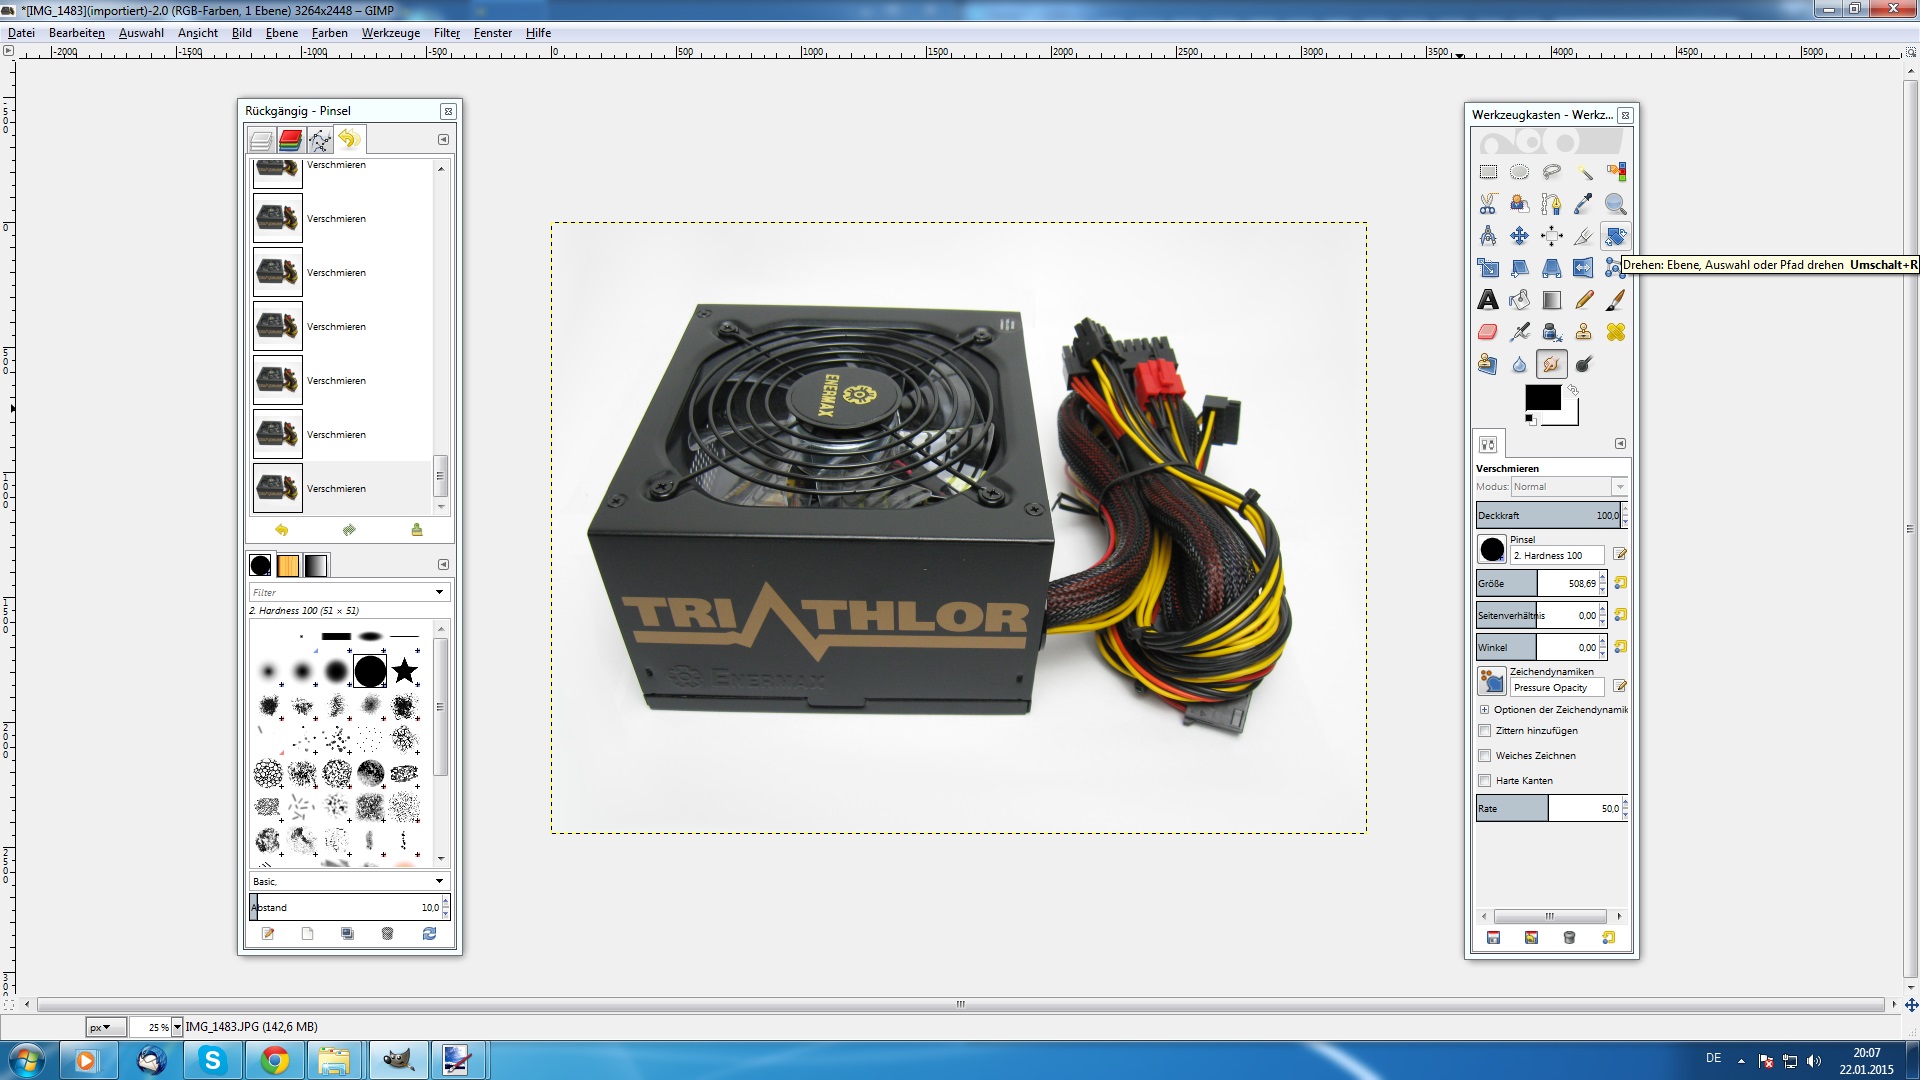Screen dimensions: 1920x1080
Task: Select the Select by Color tool
Action: 1616,172
